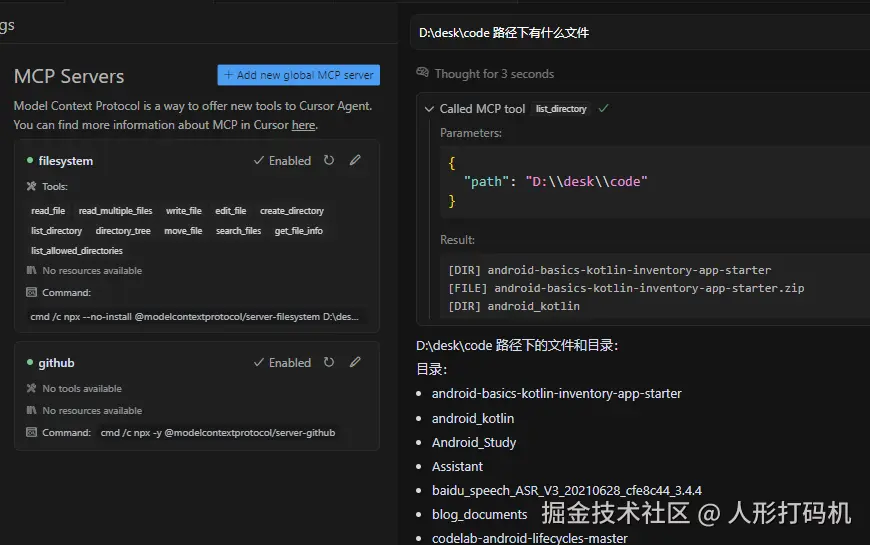Screen dimensions: 870x545
Task: Click the path parameter JSON value
Action: click(586, 181)
